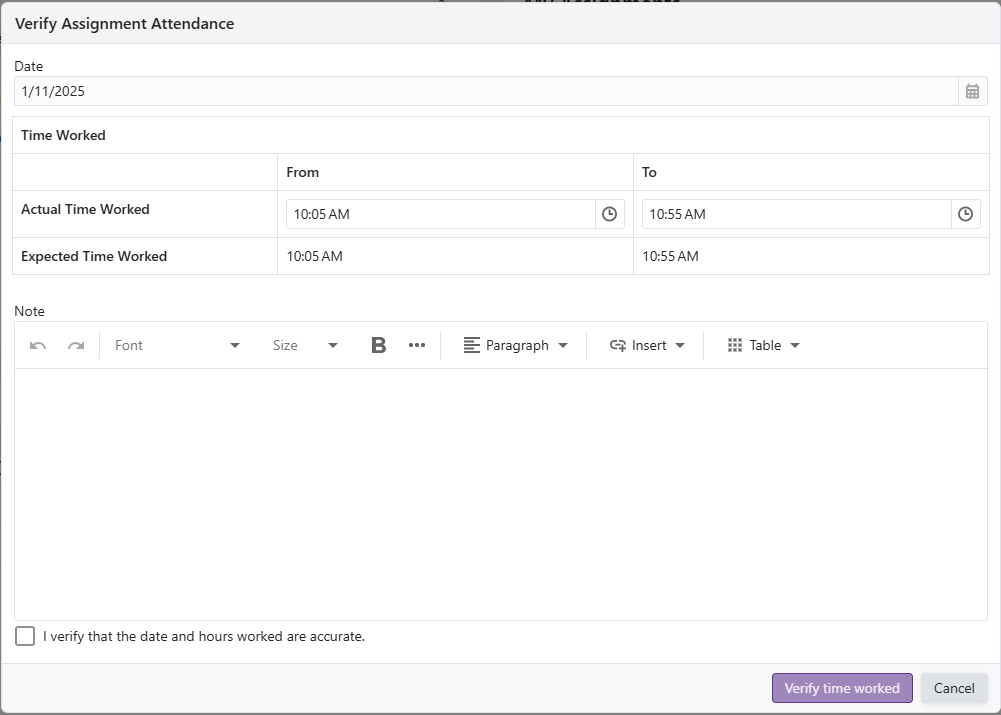Screen dimensions: 1001x715
Task: Open the Paragraph formatting dropdown
Action: (x=515, y=345)
